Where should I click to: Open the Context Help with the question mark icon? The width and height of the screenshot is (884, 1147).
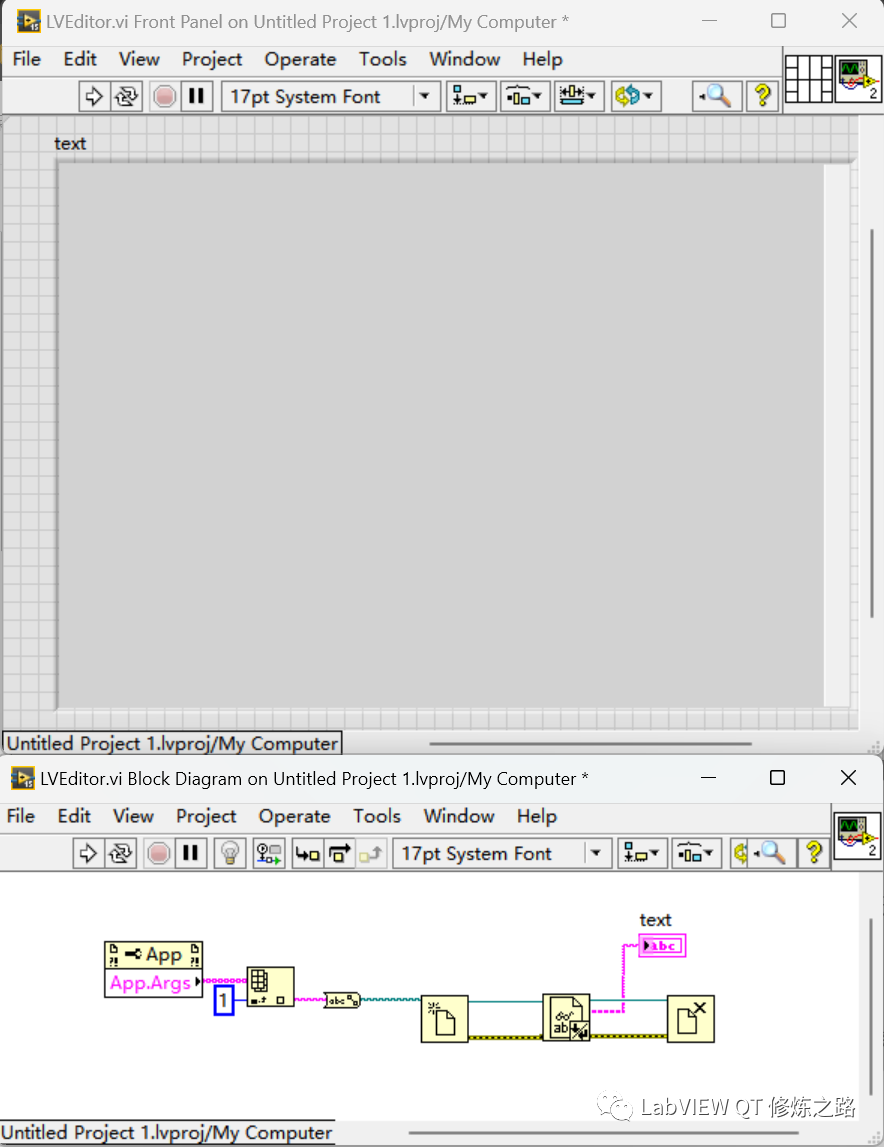tap(761, 96)
